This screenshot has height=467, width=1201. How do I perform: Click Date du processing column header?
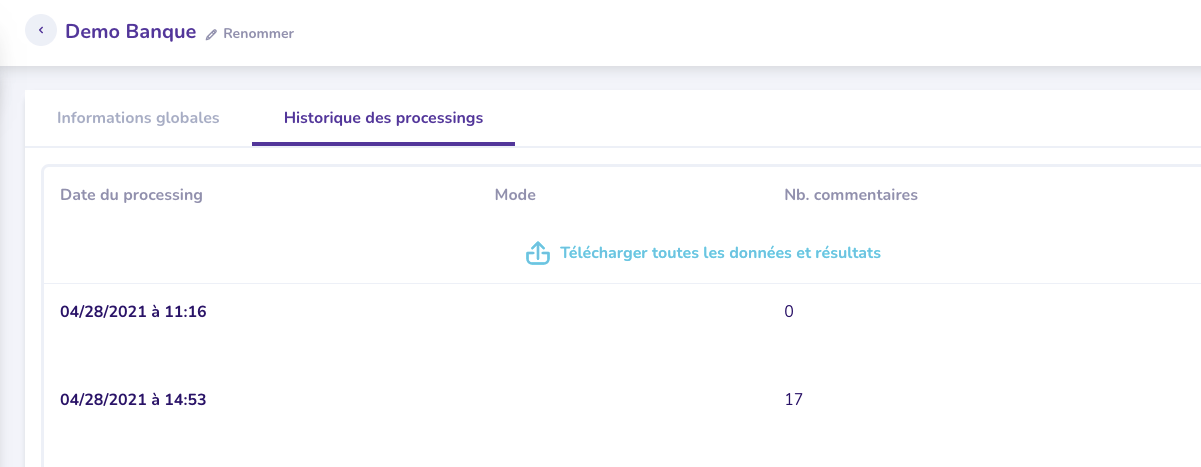[x=131, y=195]
